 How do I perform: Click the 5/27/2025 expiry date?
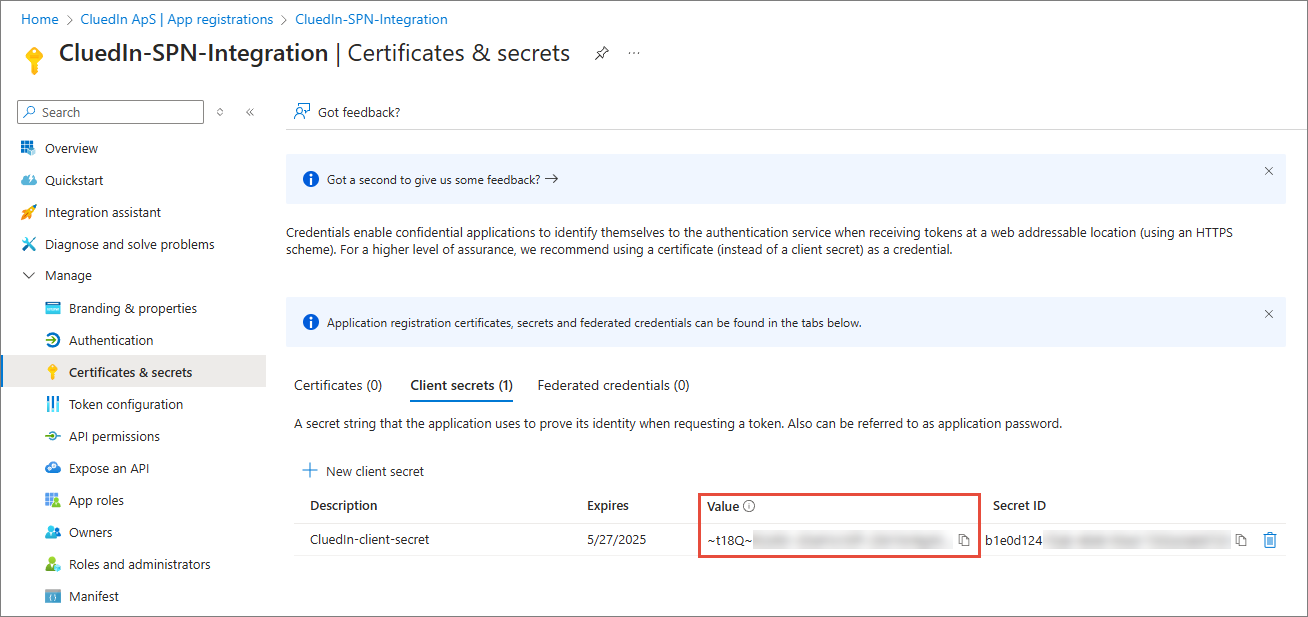[x=617, y=540]
